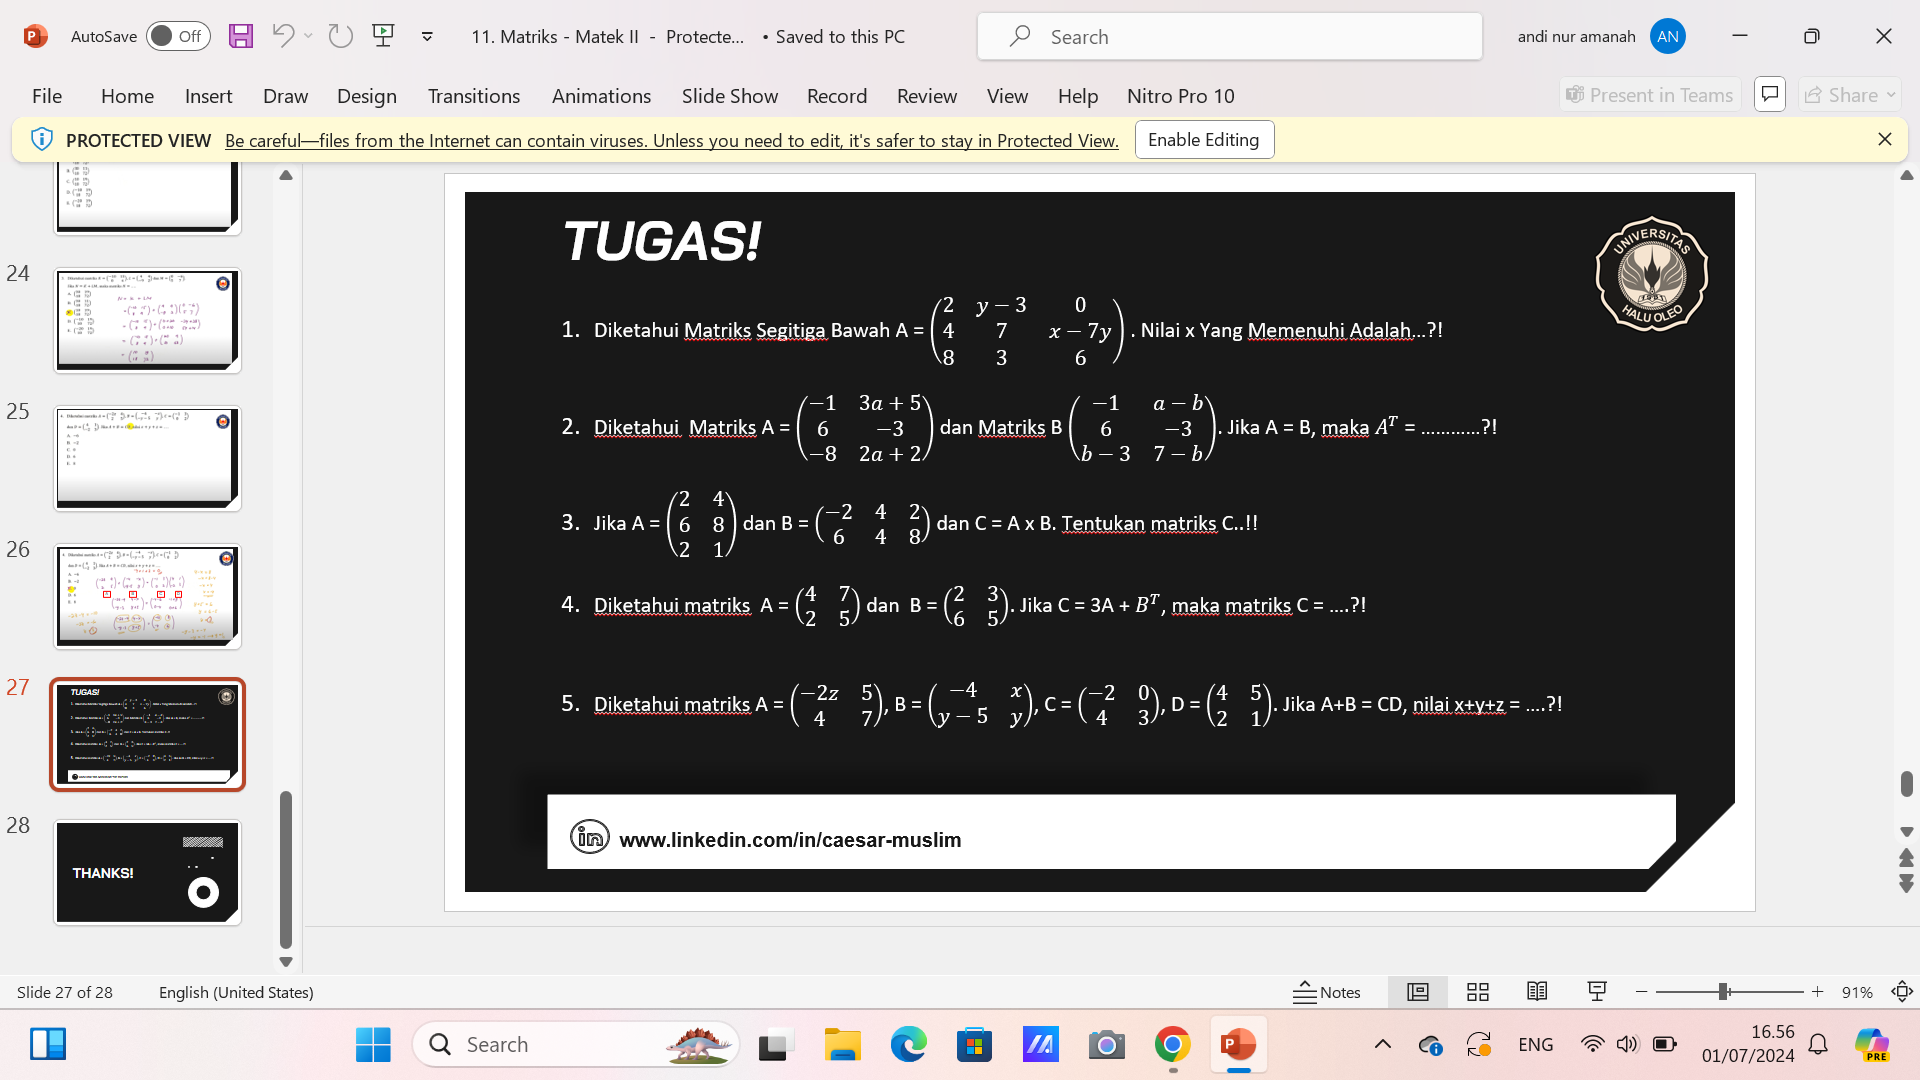Switch to Slide Sorter view
Screen dimensions: 1920x1080
(1477, 991)
